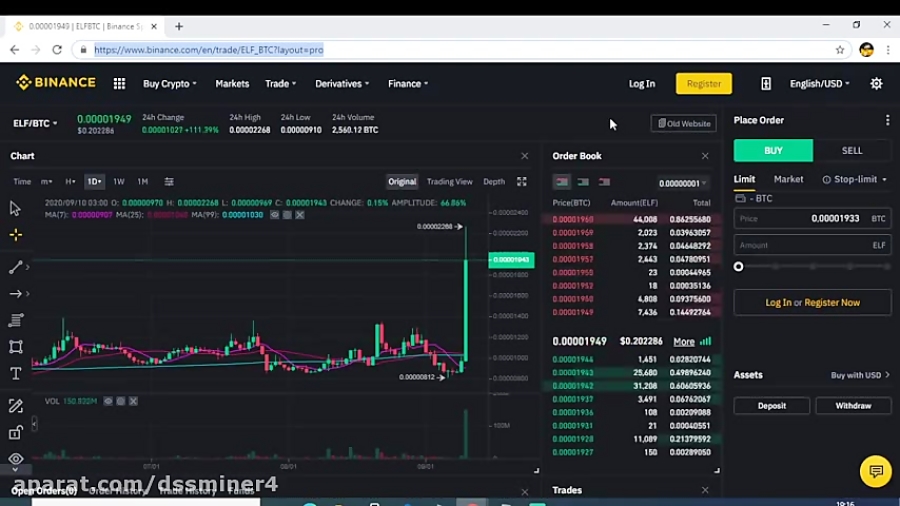Viewport: 900px width, 506px height.
Task: Open English/USD language currency dropdown
Action: coord(820,84)
